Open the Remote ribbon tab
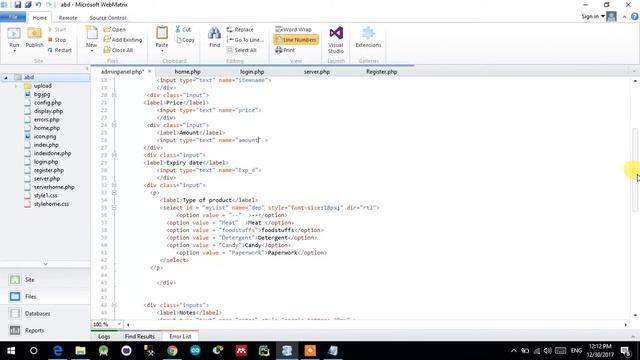Screen dimensions: 640x360 point(68,18)
